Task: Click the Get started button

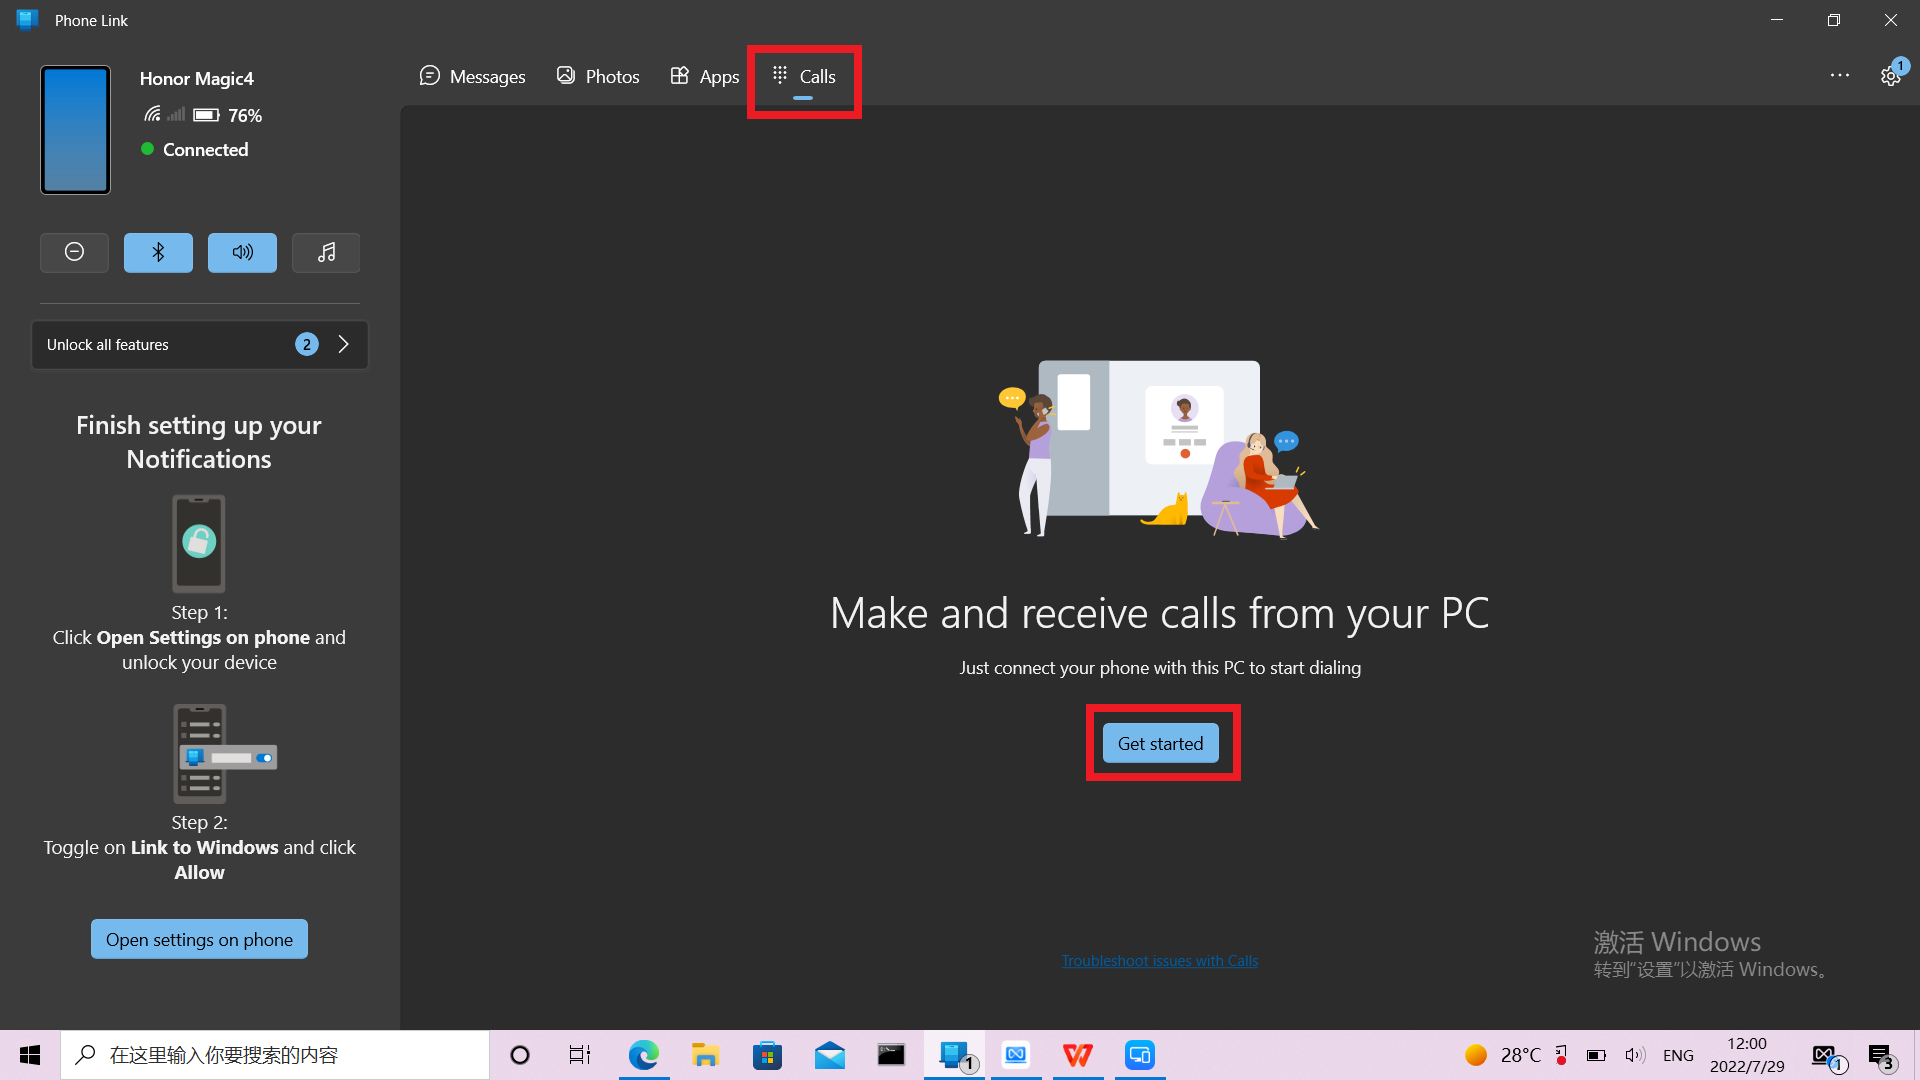Action: 1160,743
